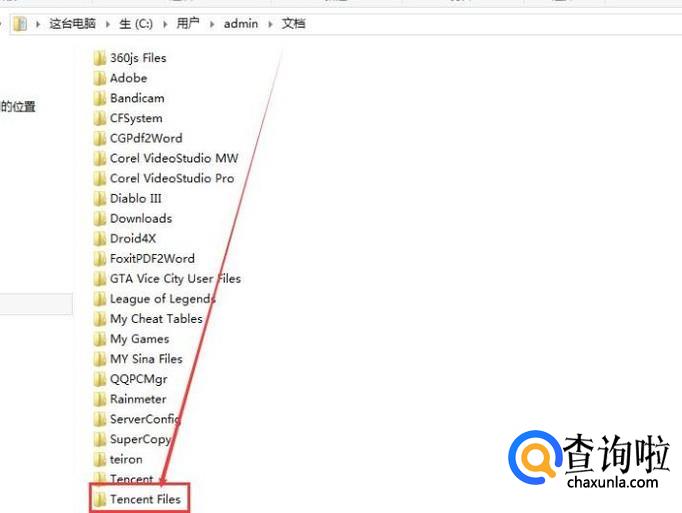Click the Tencent Files folder name
The width and height of the screenshot is (682, 513).
(145, 499)
